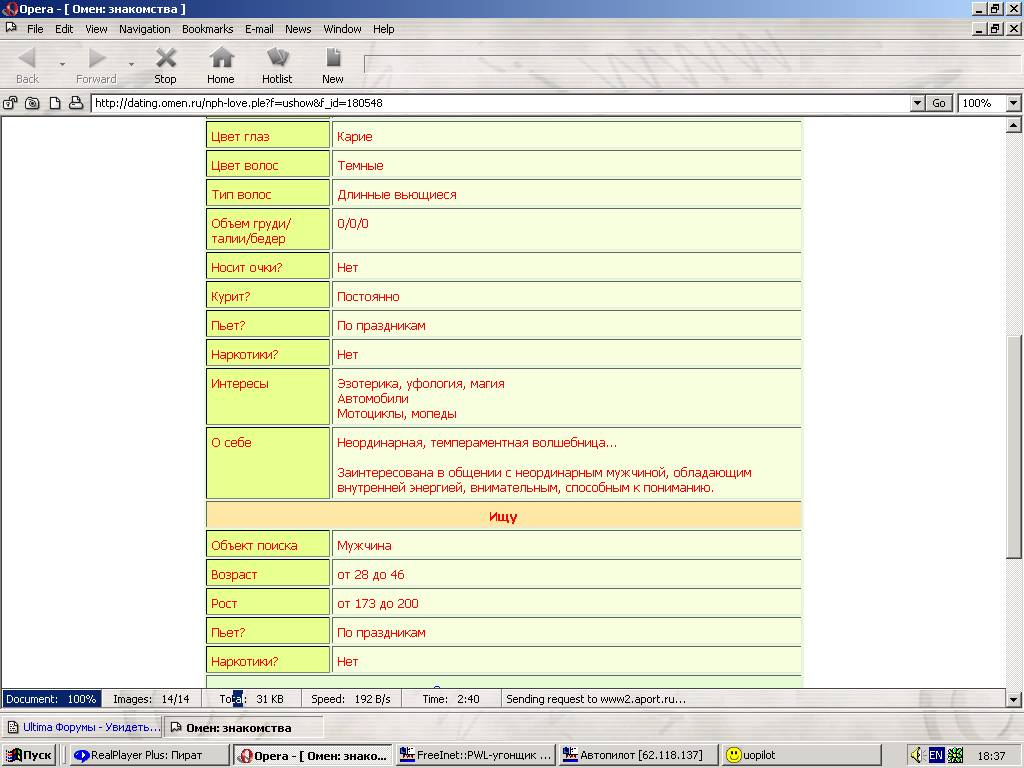Toggle image loading camera icon
1024x768 pixels.
click(32, 103)
